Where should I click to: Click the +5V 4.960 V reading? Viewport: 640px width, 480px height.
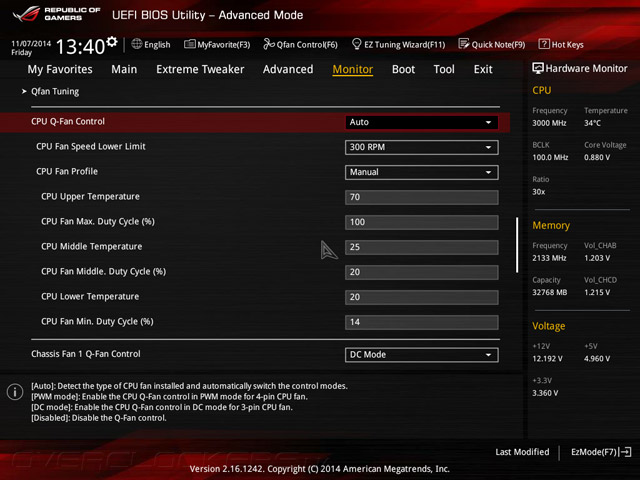tap(597, 359)
